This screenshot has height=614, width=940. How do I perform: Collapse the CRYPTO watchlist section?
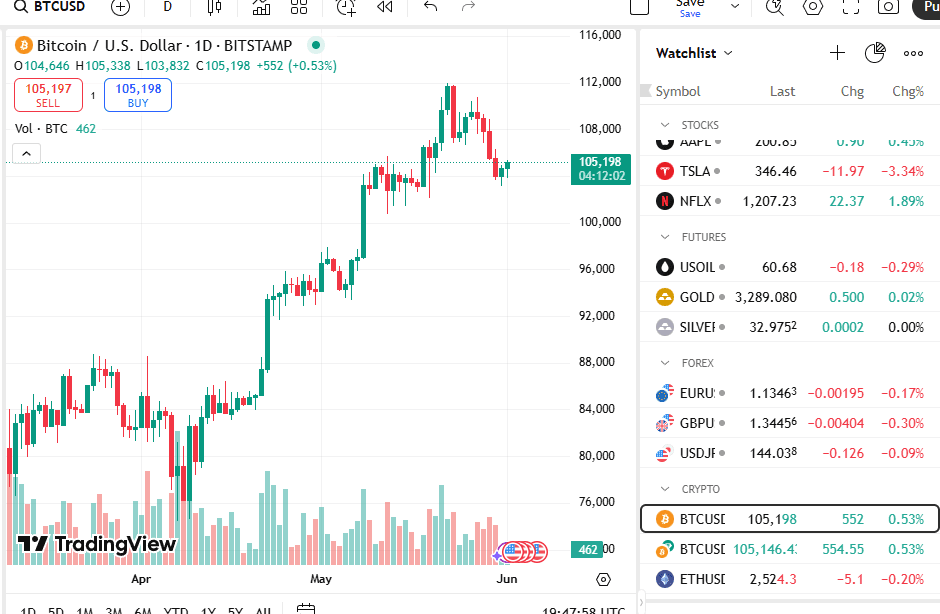click(x=662, y=488)
